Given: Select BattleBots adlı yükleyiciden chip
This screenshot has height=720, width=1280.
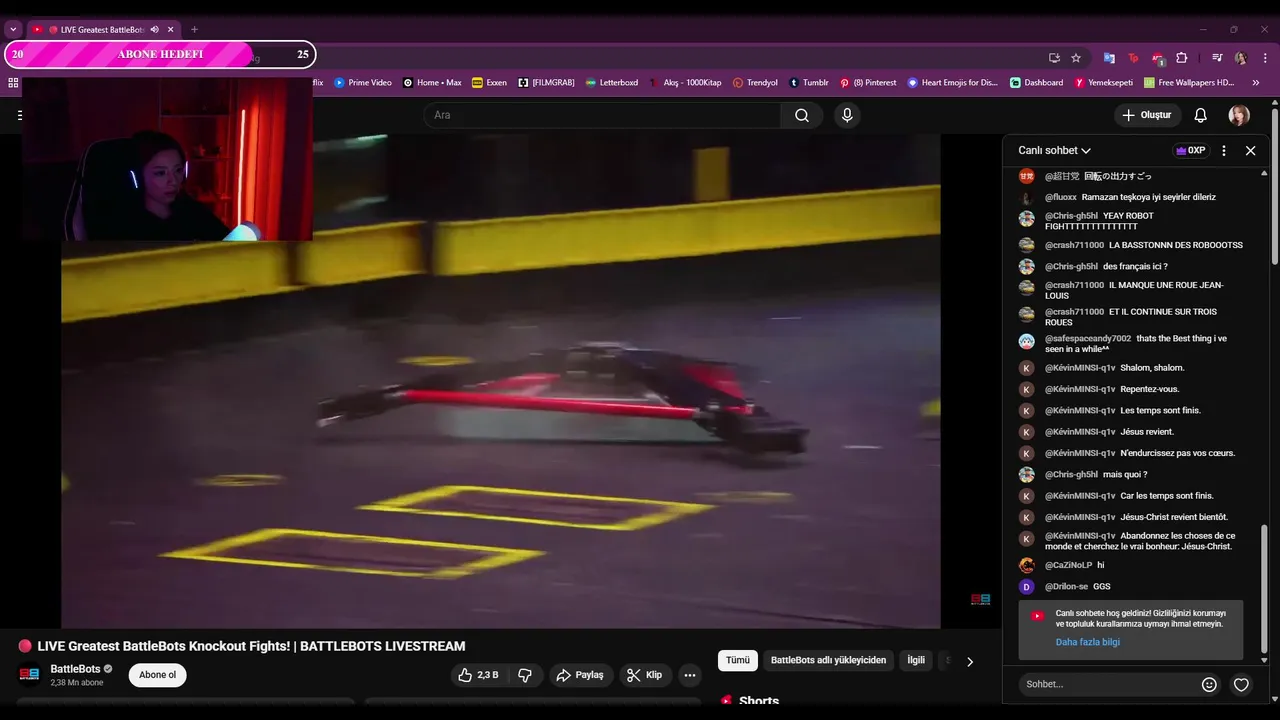Looking at the screenshot, I should [828, 660].
